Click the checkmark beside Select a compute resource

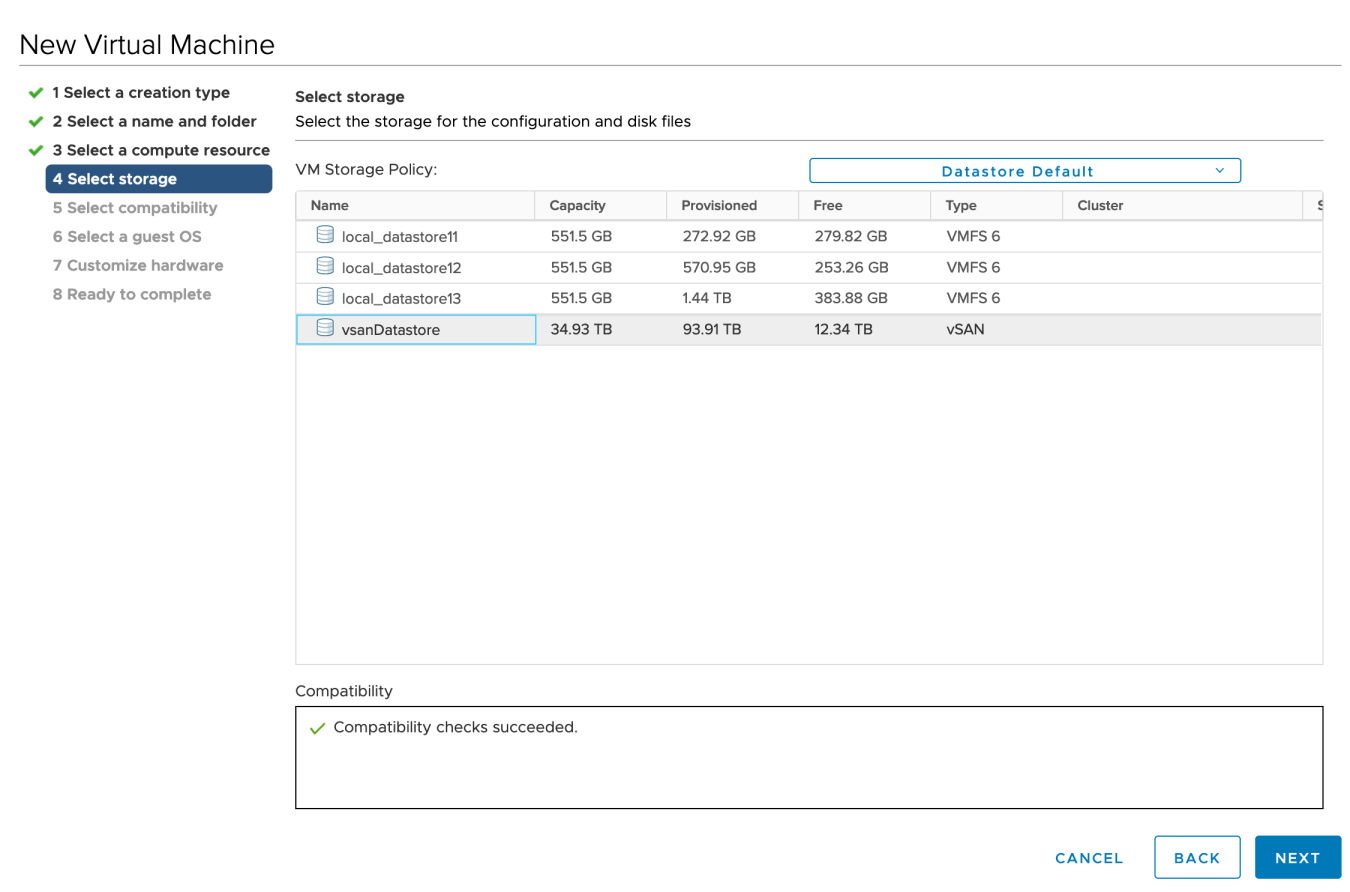pos(37,149)
